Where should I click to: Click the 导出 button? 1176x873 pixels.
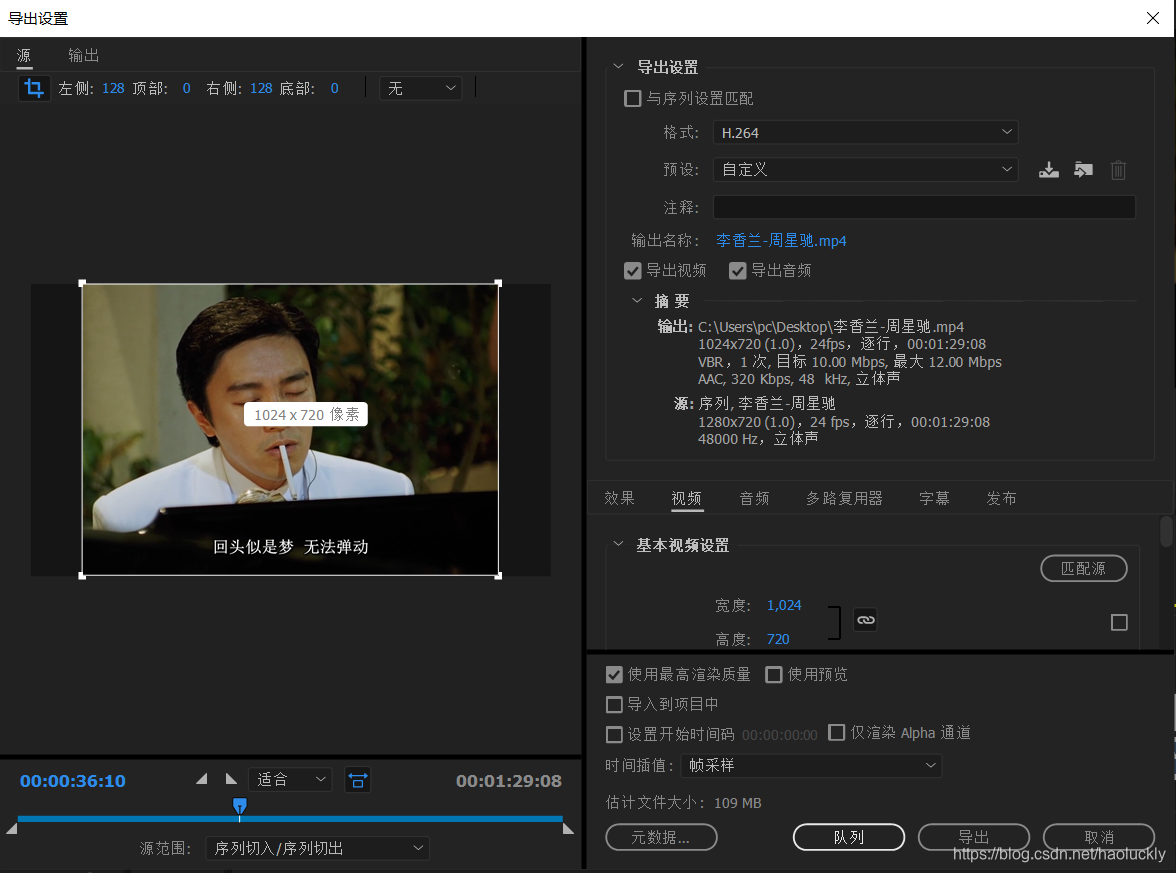[x=974, y=837]
